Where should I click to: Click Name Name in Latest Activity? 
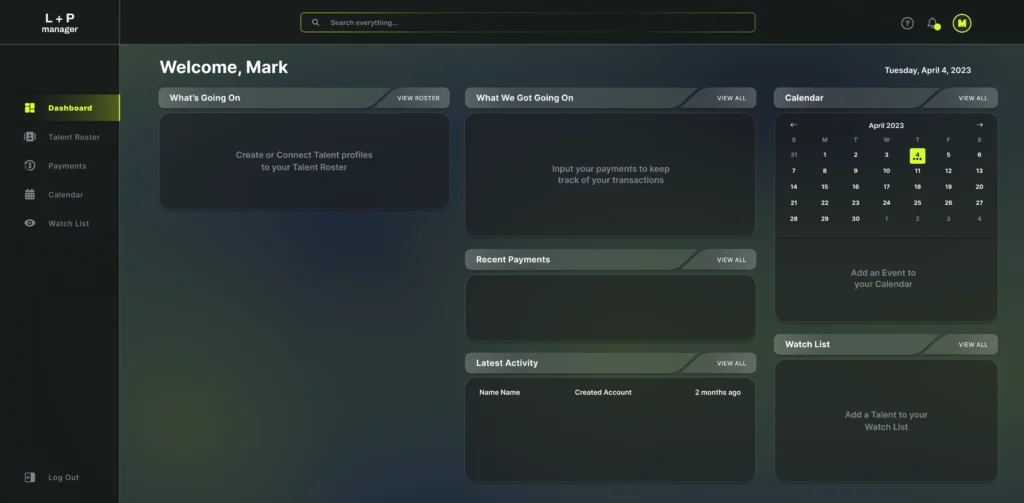(x=500, y=393)
